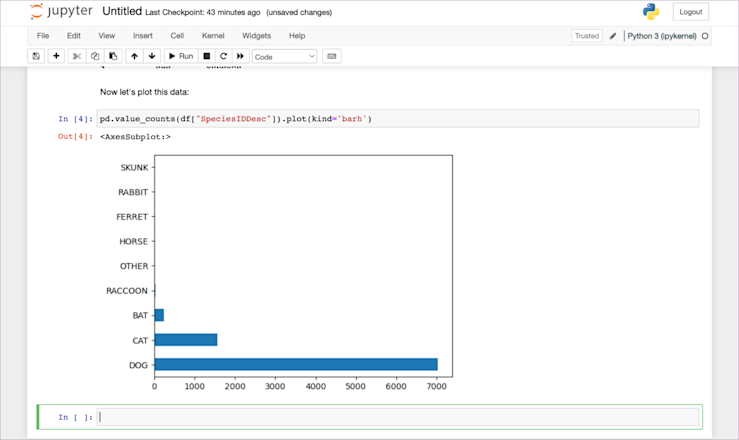This screenshot has width=739, height=440.
Task: Click the CAT bar in chart
Action: [186, 340]
